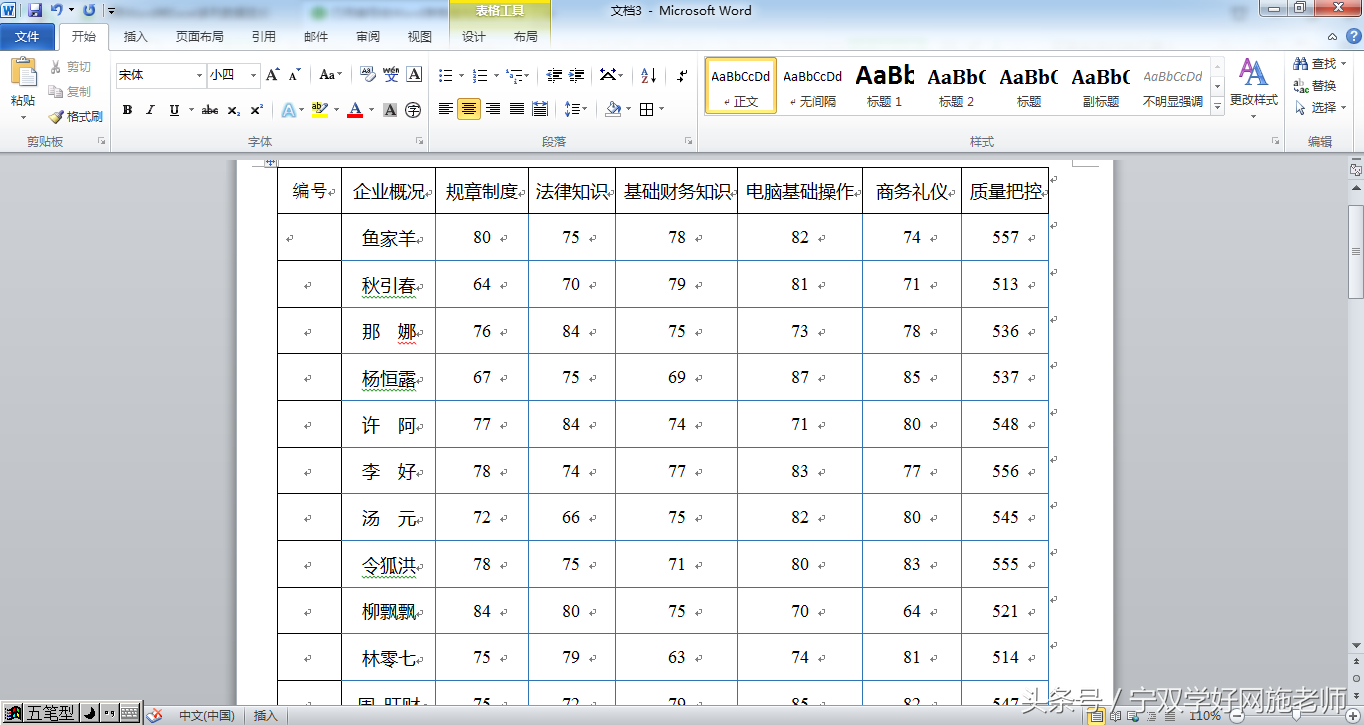Click the Redo icon in quick access toolbar
Image resolution: width=1364 pixels, height=725 pixels.
tap(89, 10)
